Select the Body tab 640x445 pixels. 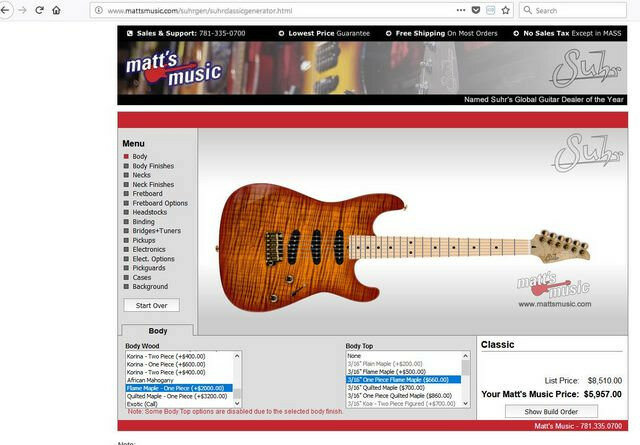coord(158,331)
